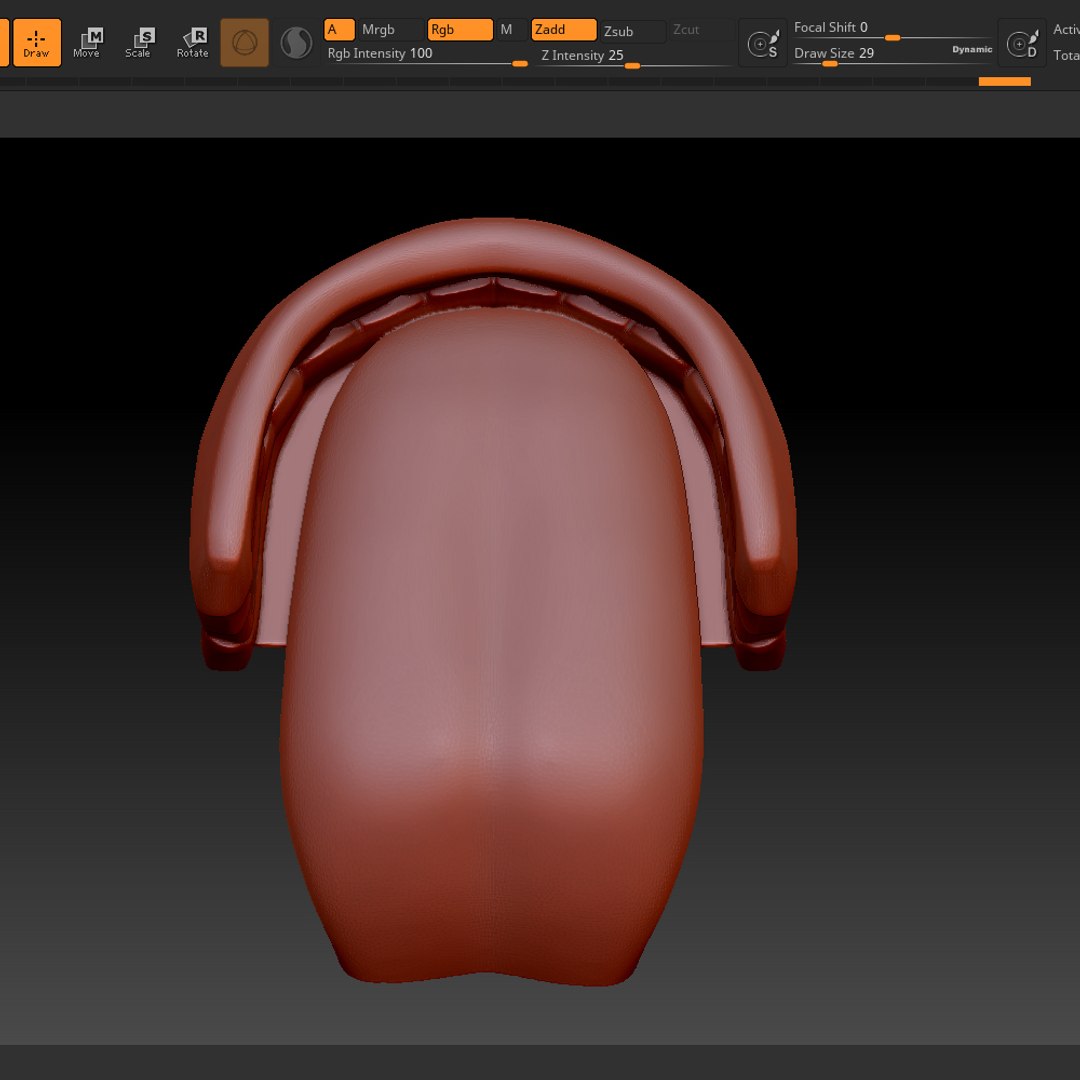Adjust the Focal Shift slider
The width and height of the screenshot is (1080, 1080).
pos(892,28)
